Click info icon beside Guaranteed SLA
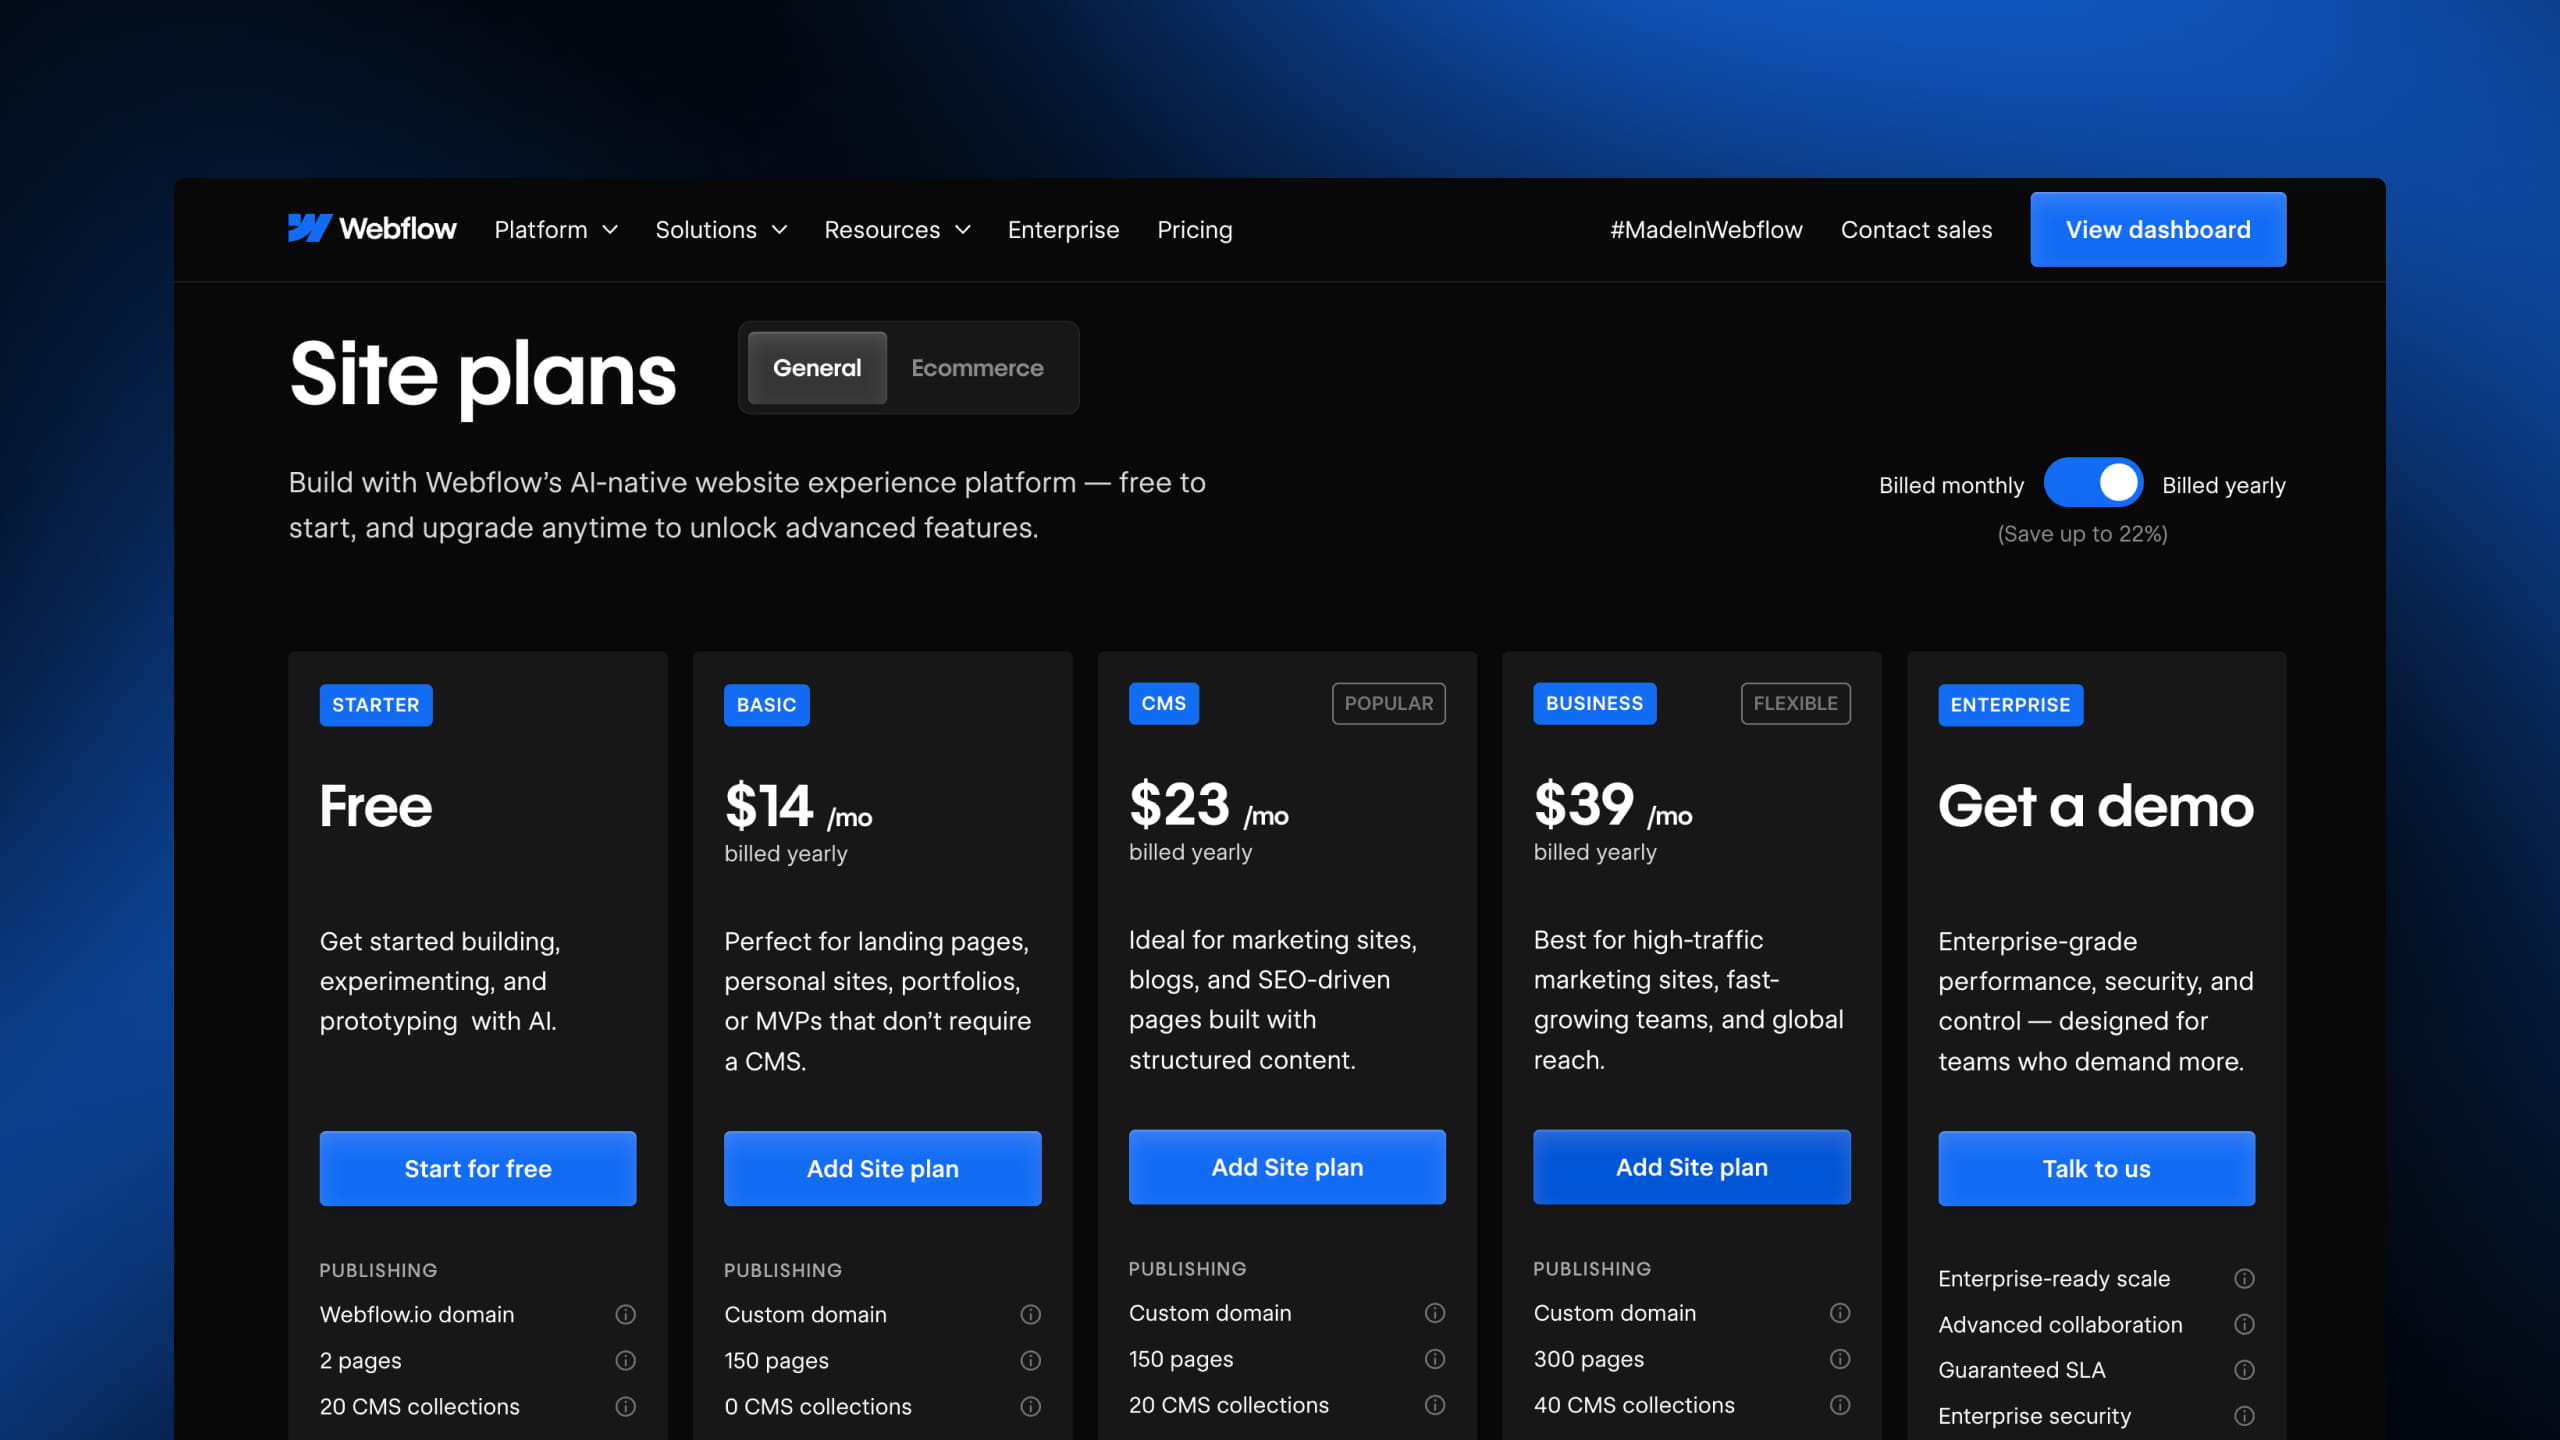2560x1440 pixels. [x=2245, y=1370]
